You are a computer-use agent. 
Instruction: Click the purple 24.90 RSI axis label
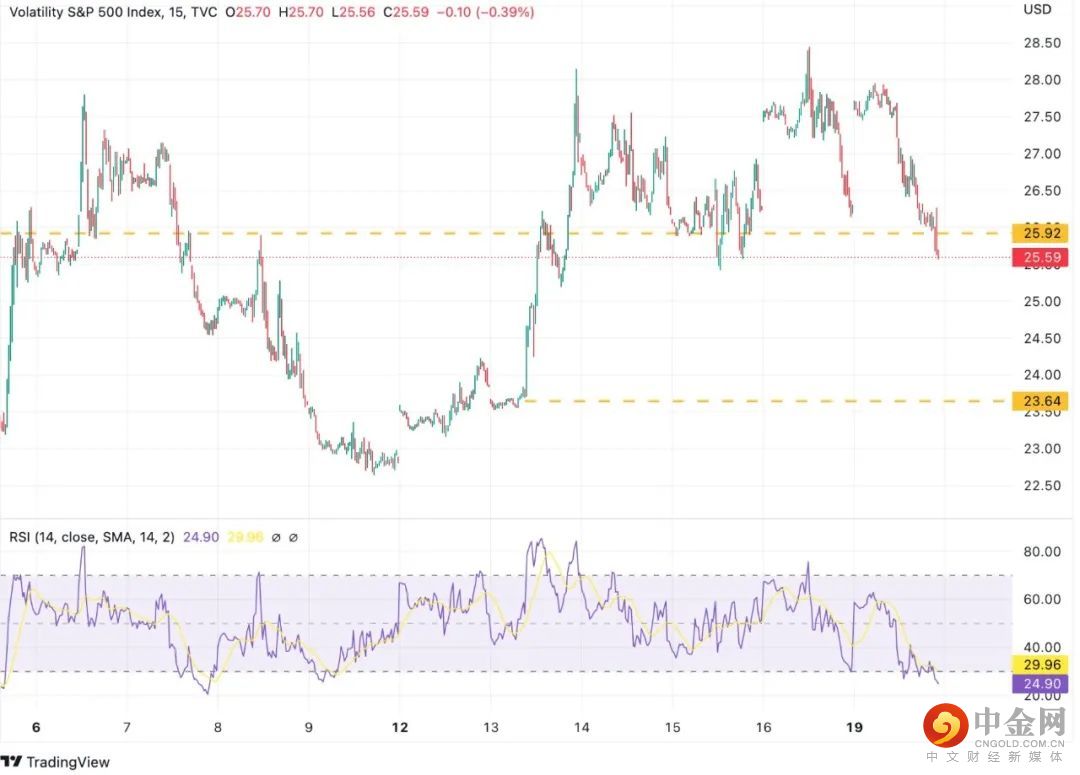coord(1041,683)
